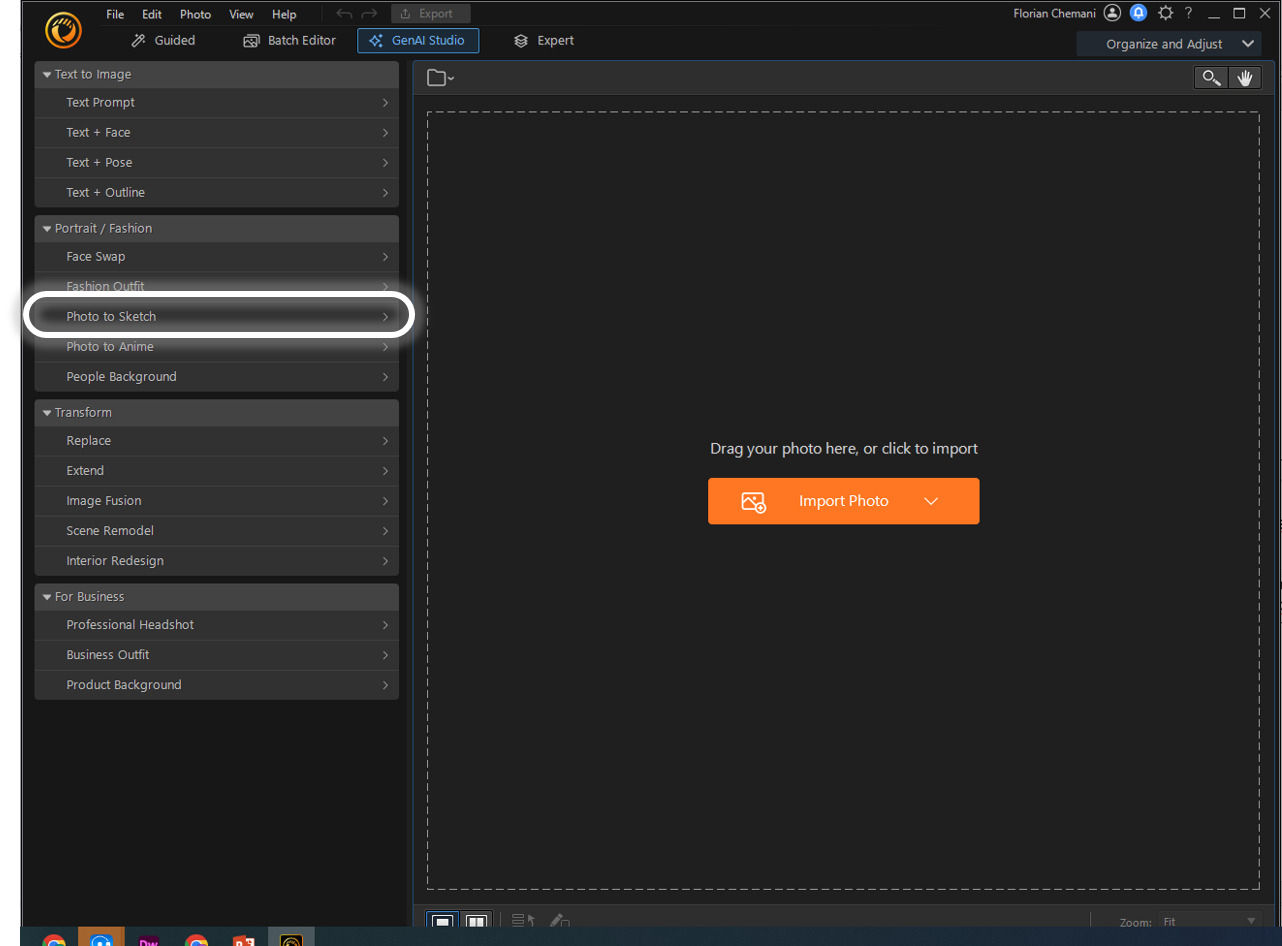Click the redo arrow in the toolbar
This screenshot has height=946, width=1282.
369,13
